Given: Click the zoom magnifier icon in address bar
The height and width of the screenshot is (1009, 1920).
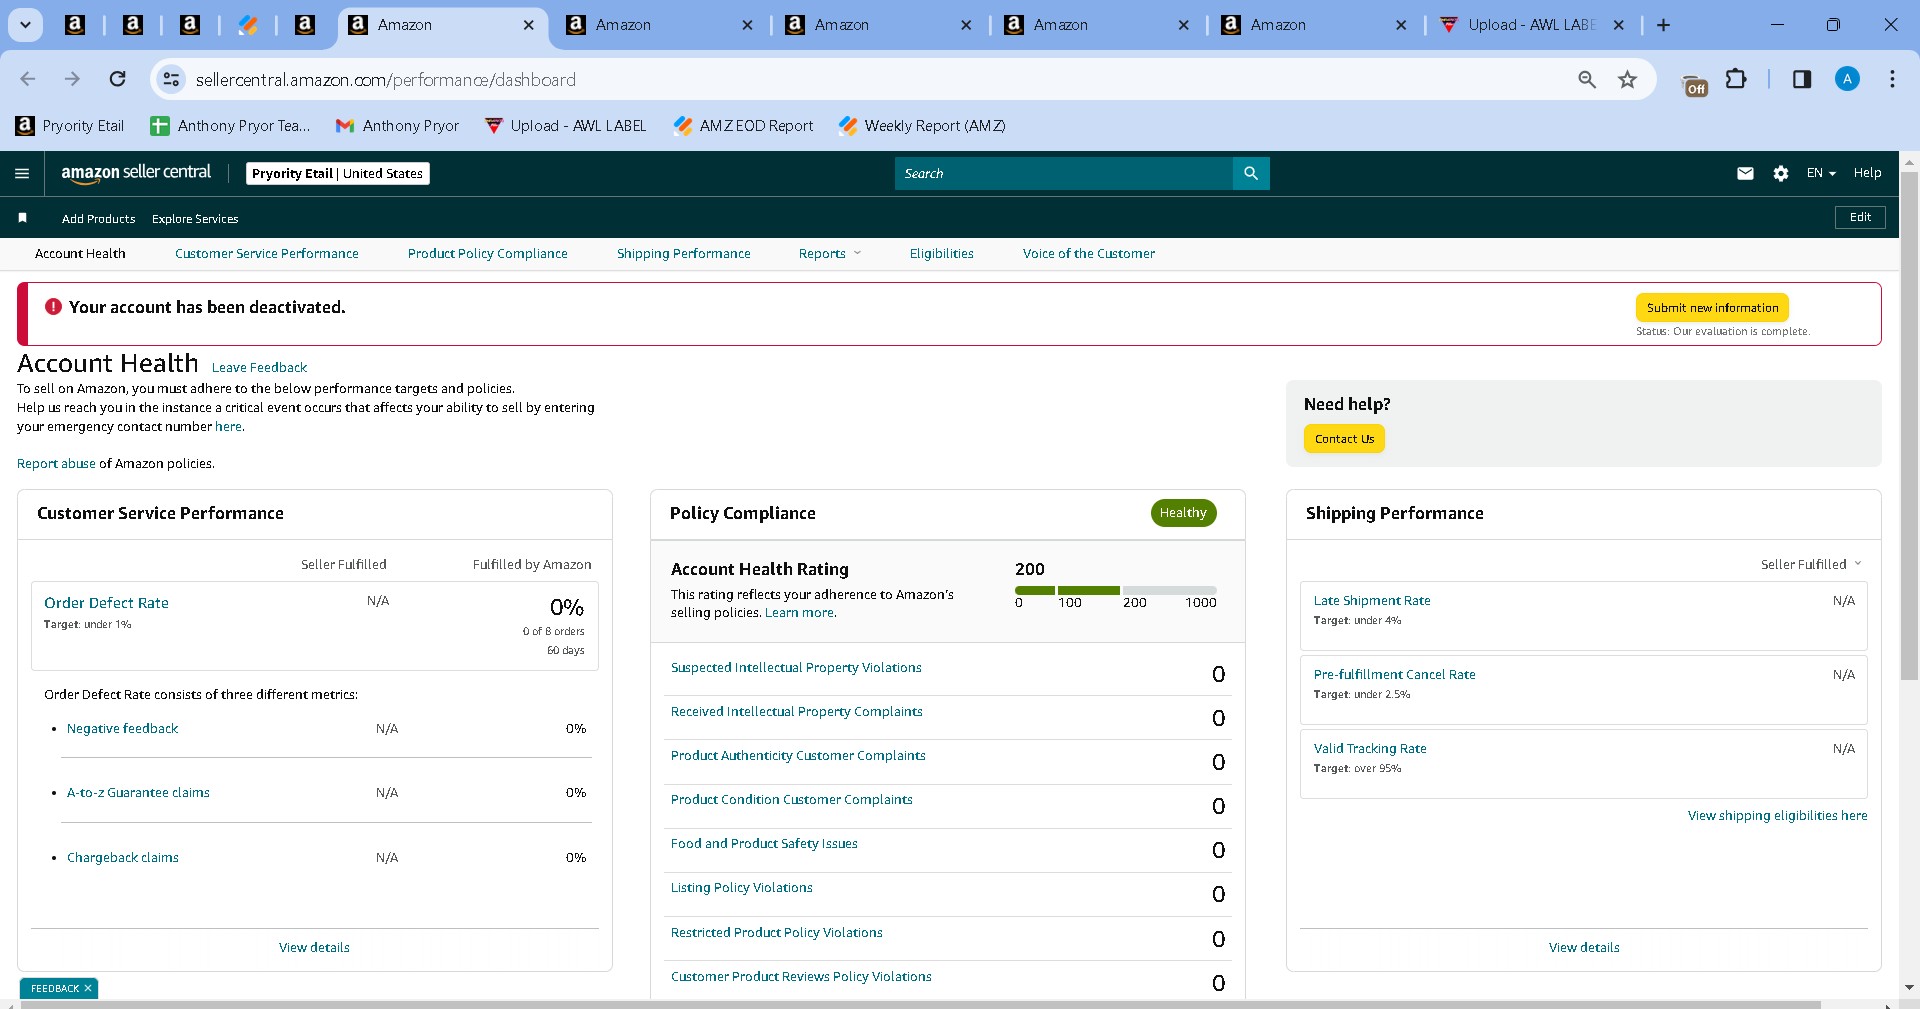Looking at the screenshot, I should point(1587,79).
